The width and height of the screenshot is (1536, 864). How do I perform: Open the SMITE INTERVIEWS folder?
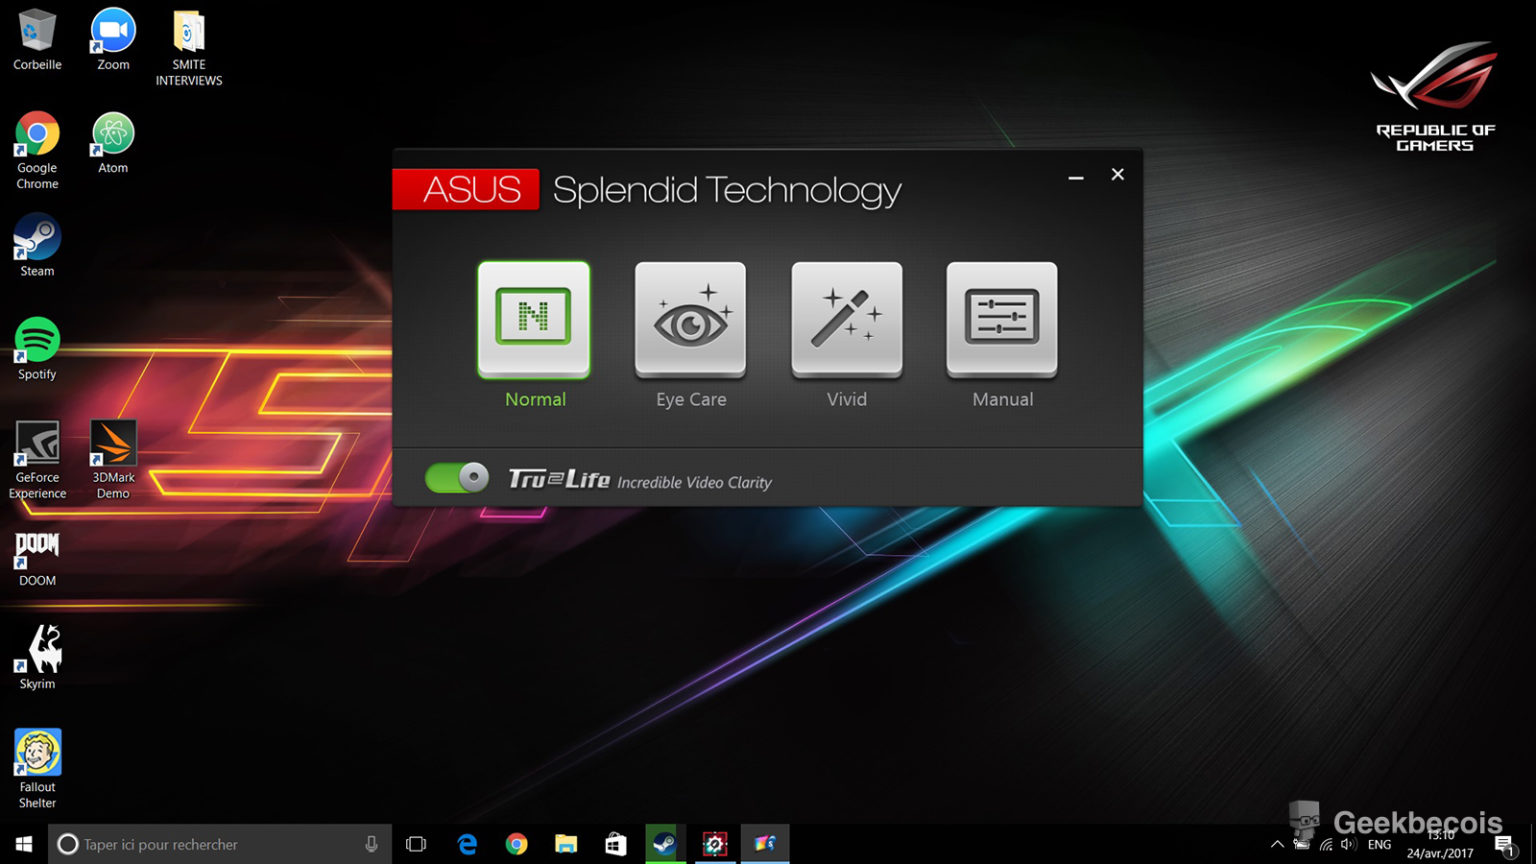(188, 37)
